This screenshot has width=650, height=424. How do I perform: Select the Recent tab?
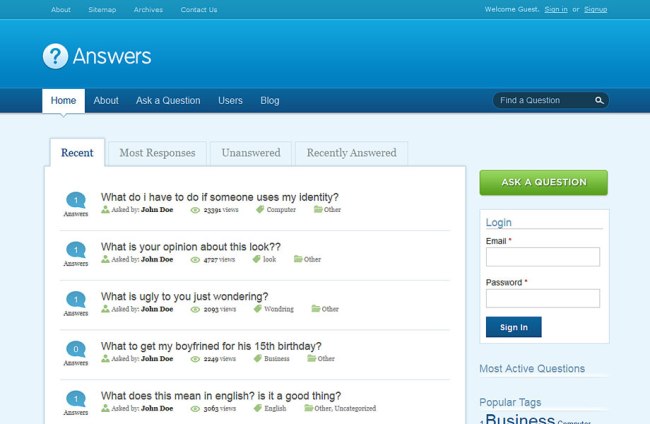tap(77, 153)
